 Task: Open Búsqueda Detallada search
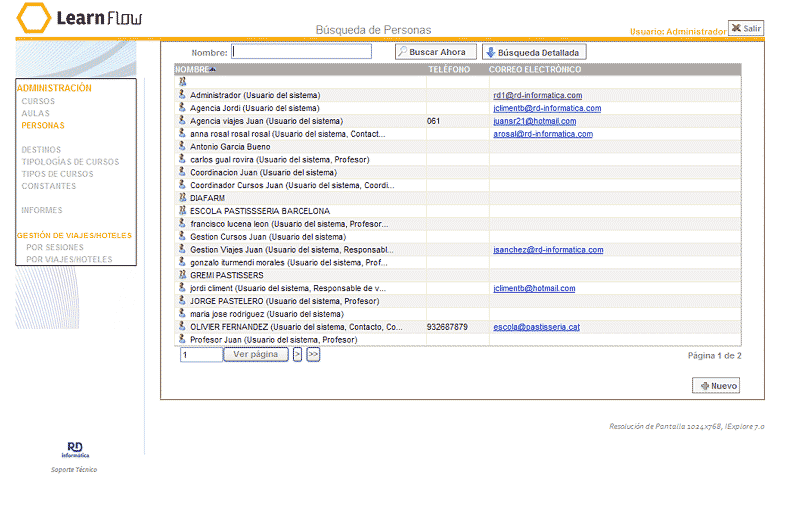(533, 52)
